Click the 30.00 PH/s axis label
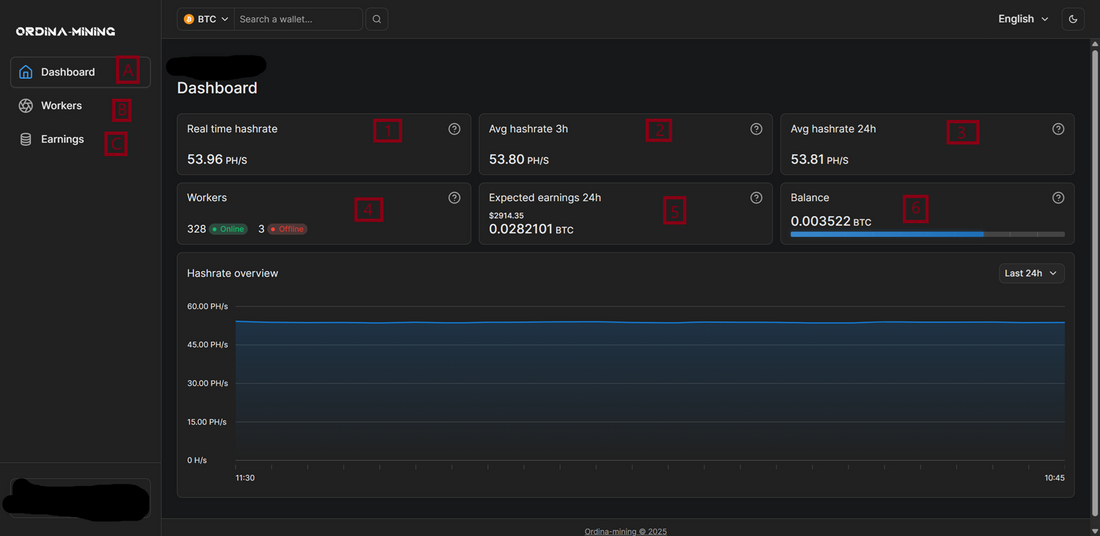The image size is (1100, 536). pyautogui.click(x=208, y=384)
